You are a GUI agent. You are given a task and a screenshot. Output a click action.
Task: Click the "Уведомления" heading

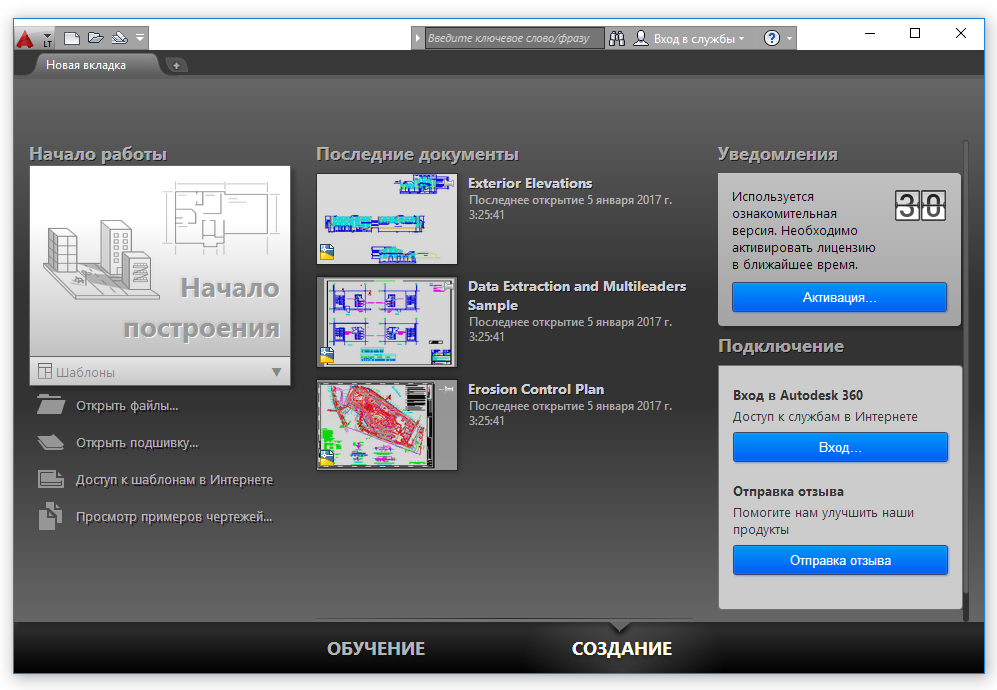[778, 154]
